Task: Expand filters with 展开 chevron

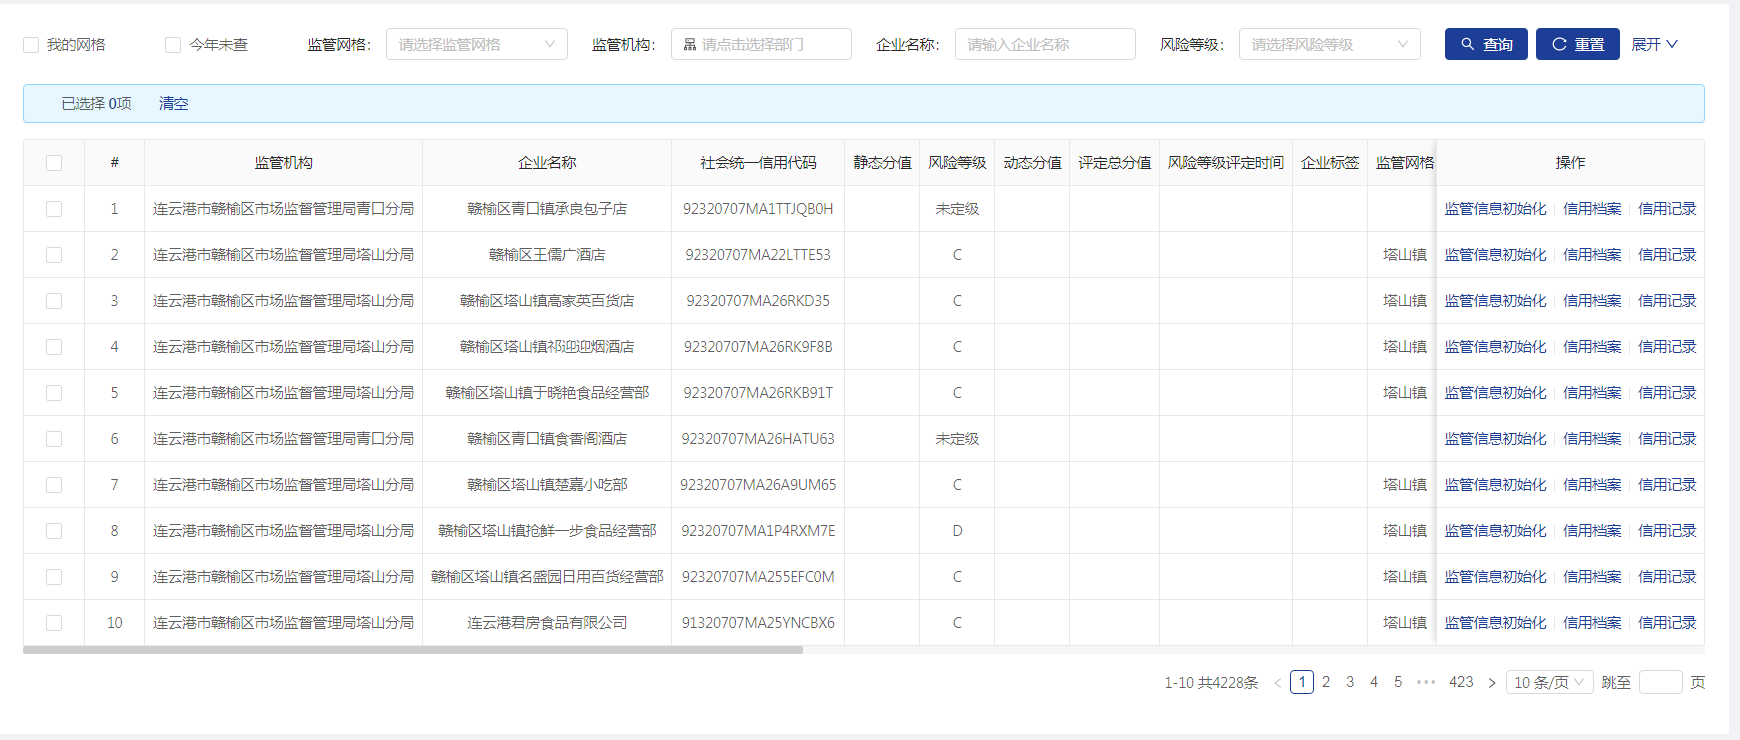Action: 1654,44
